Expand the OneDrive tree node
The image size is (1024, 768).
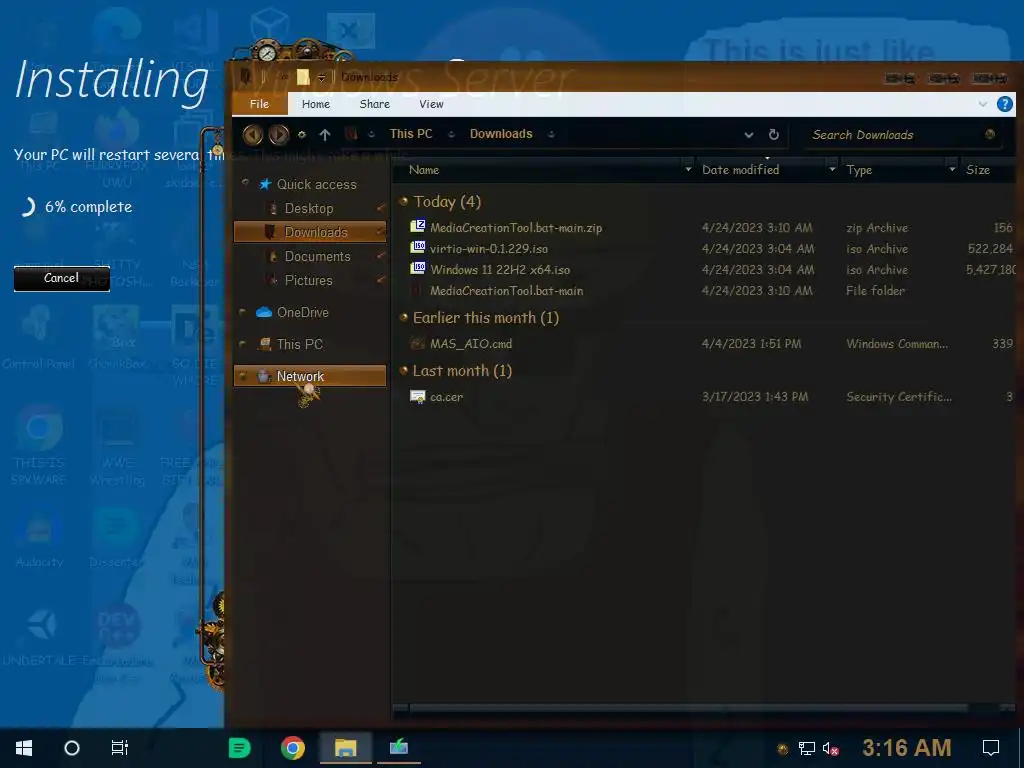pyautogui.click(x=243, y=312)
